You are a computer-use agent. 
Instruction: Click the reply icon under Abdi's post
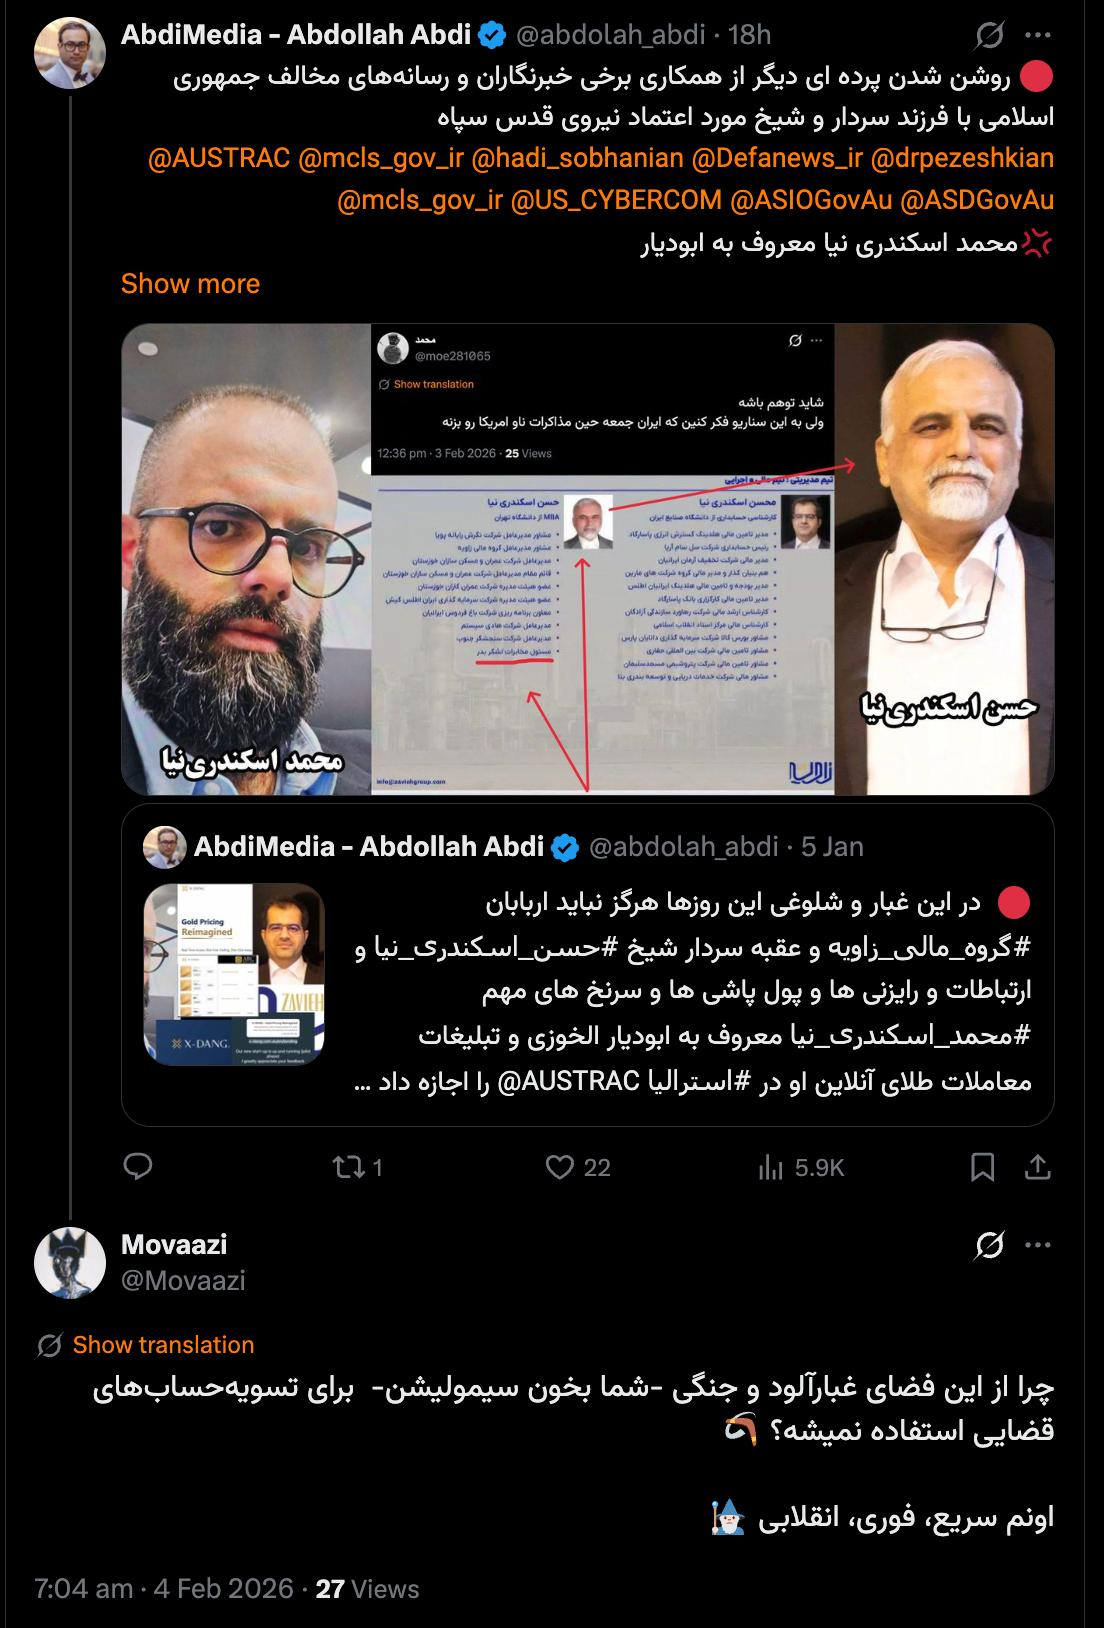(x=137, y=1166)
